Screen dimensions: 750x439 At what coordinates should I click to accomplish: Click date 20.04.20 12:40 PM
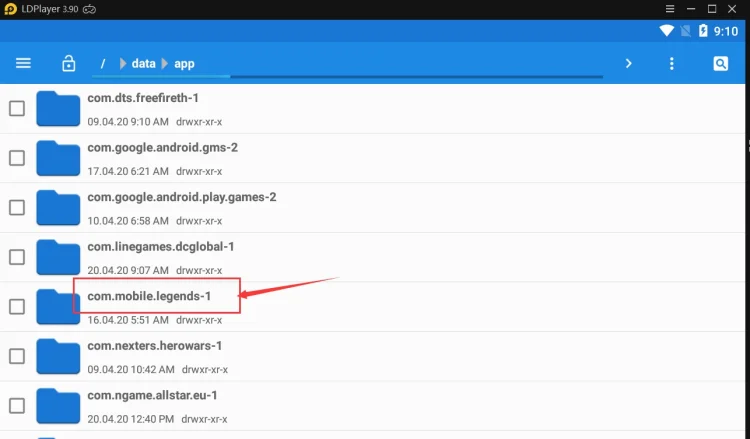click(x=131, y=419)
